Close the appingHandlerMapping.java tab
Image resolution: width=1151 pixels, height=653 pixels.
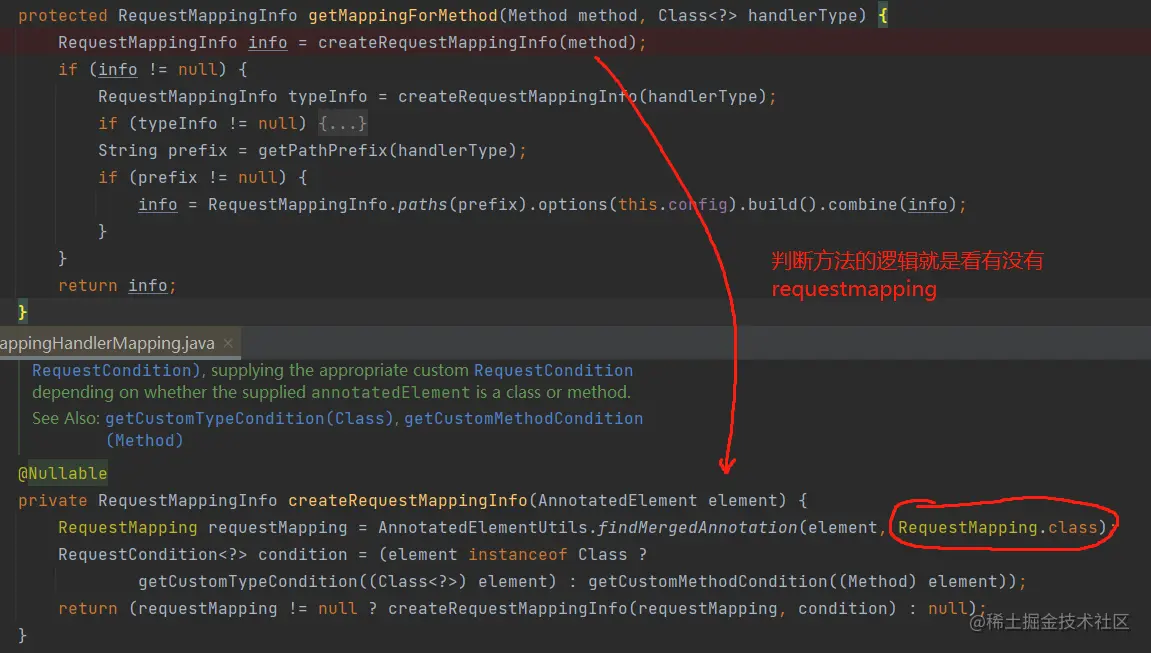click(x=227, y=341)
